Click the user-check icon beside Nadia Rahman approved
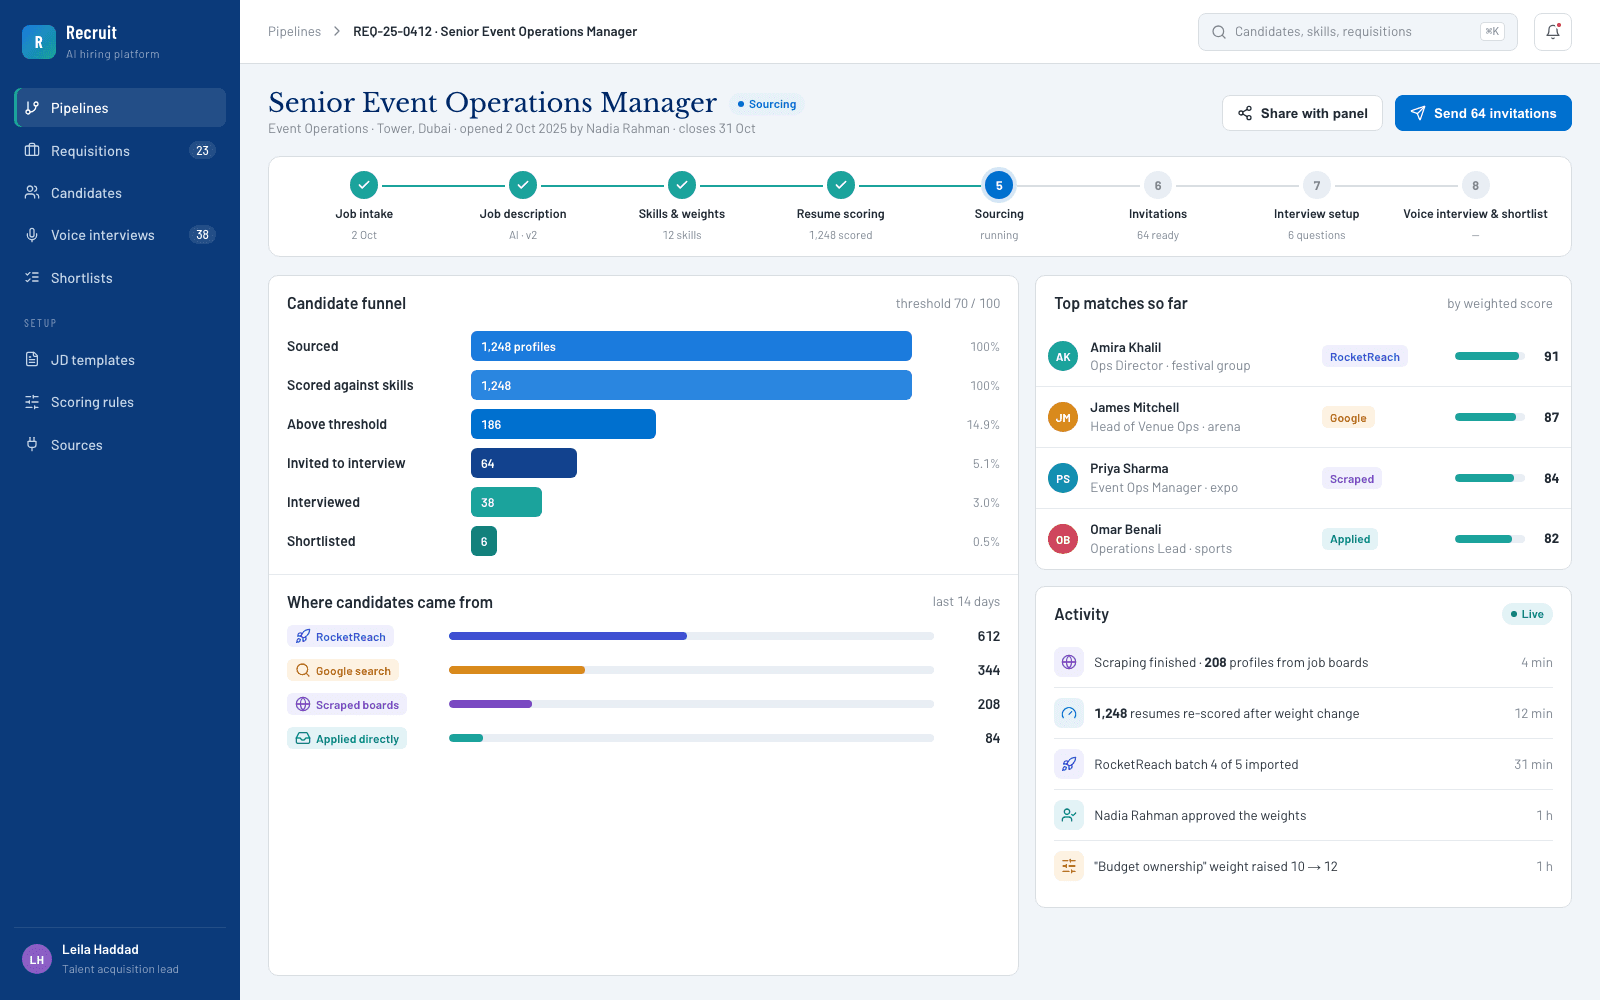1600x1000 pixels. 1069,815
